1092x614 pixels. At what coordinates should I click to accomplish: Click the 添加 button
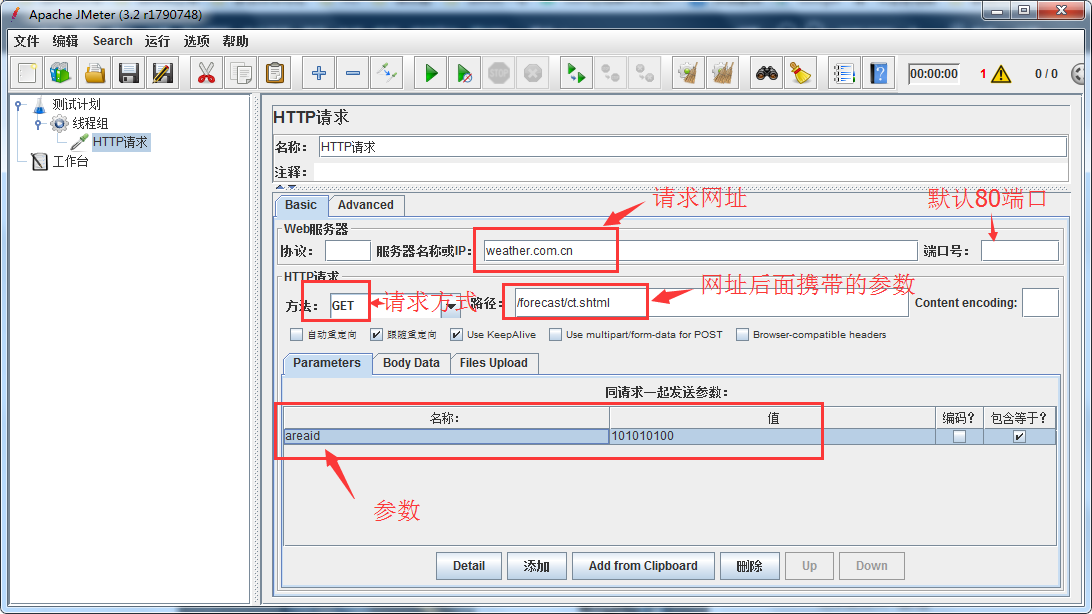[536, 566]
